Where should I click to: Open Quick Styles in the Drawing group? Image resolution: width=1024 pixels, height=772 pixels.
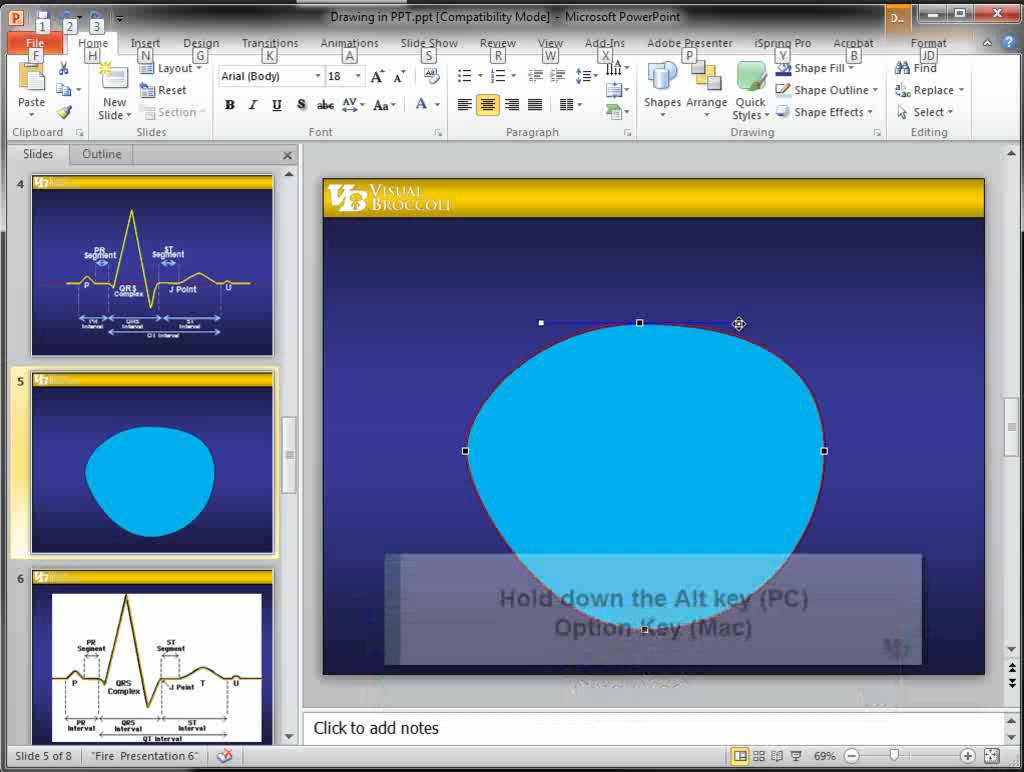click(750, 96)
